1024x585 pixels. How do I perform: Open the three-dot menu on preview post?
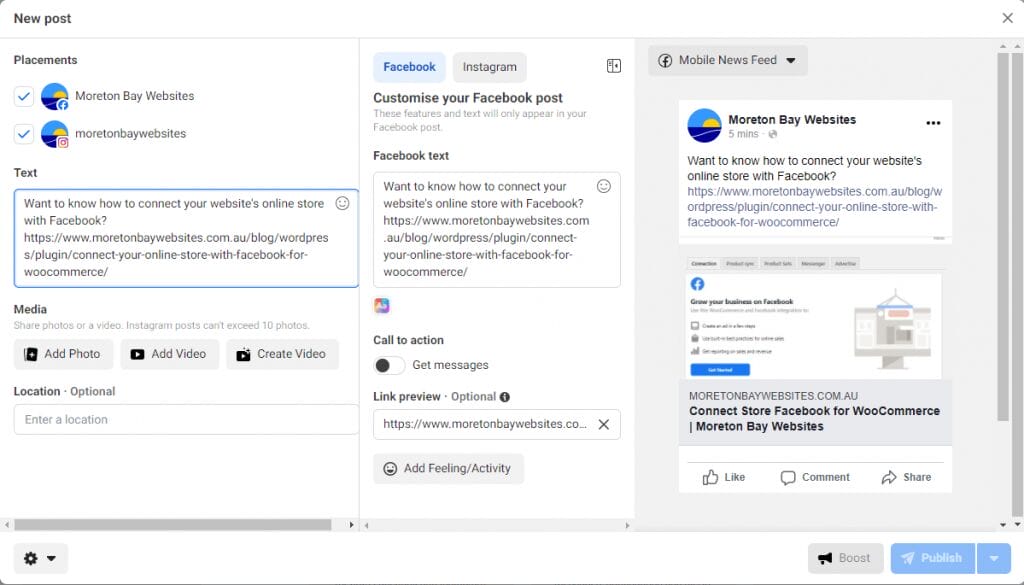(933, 123)
